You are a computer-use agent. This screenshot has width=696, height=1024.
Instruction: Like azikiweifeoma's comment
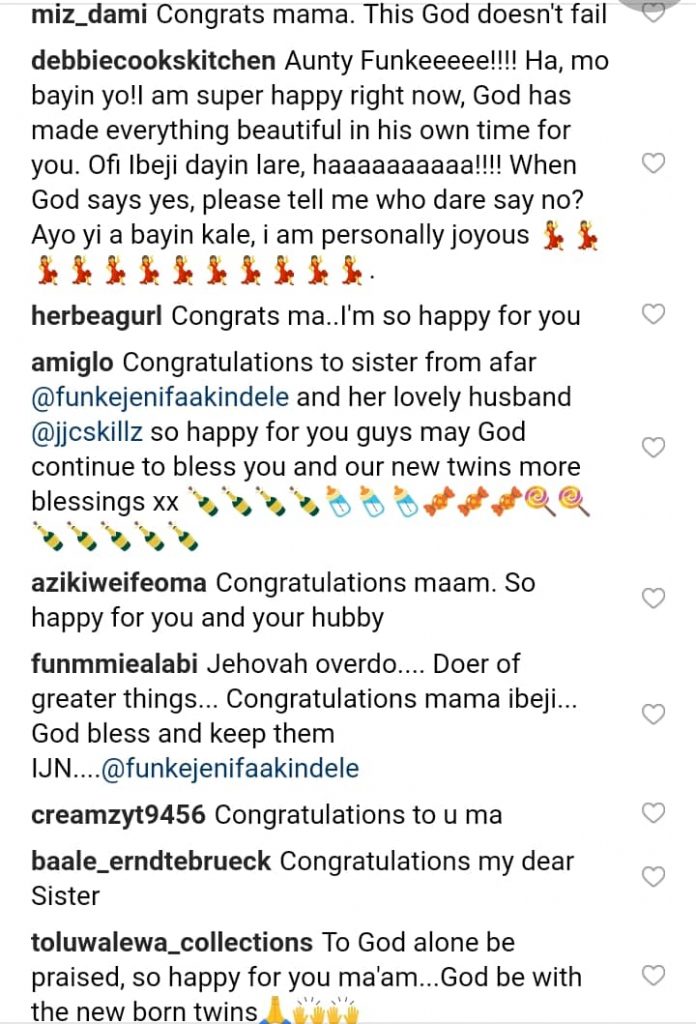653,598
